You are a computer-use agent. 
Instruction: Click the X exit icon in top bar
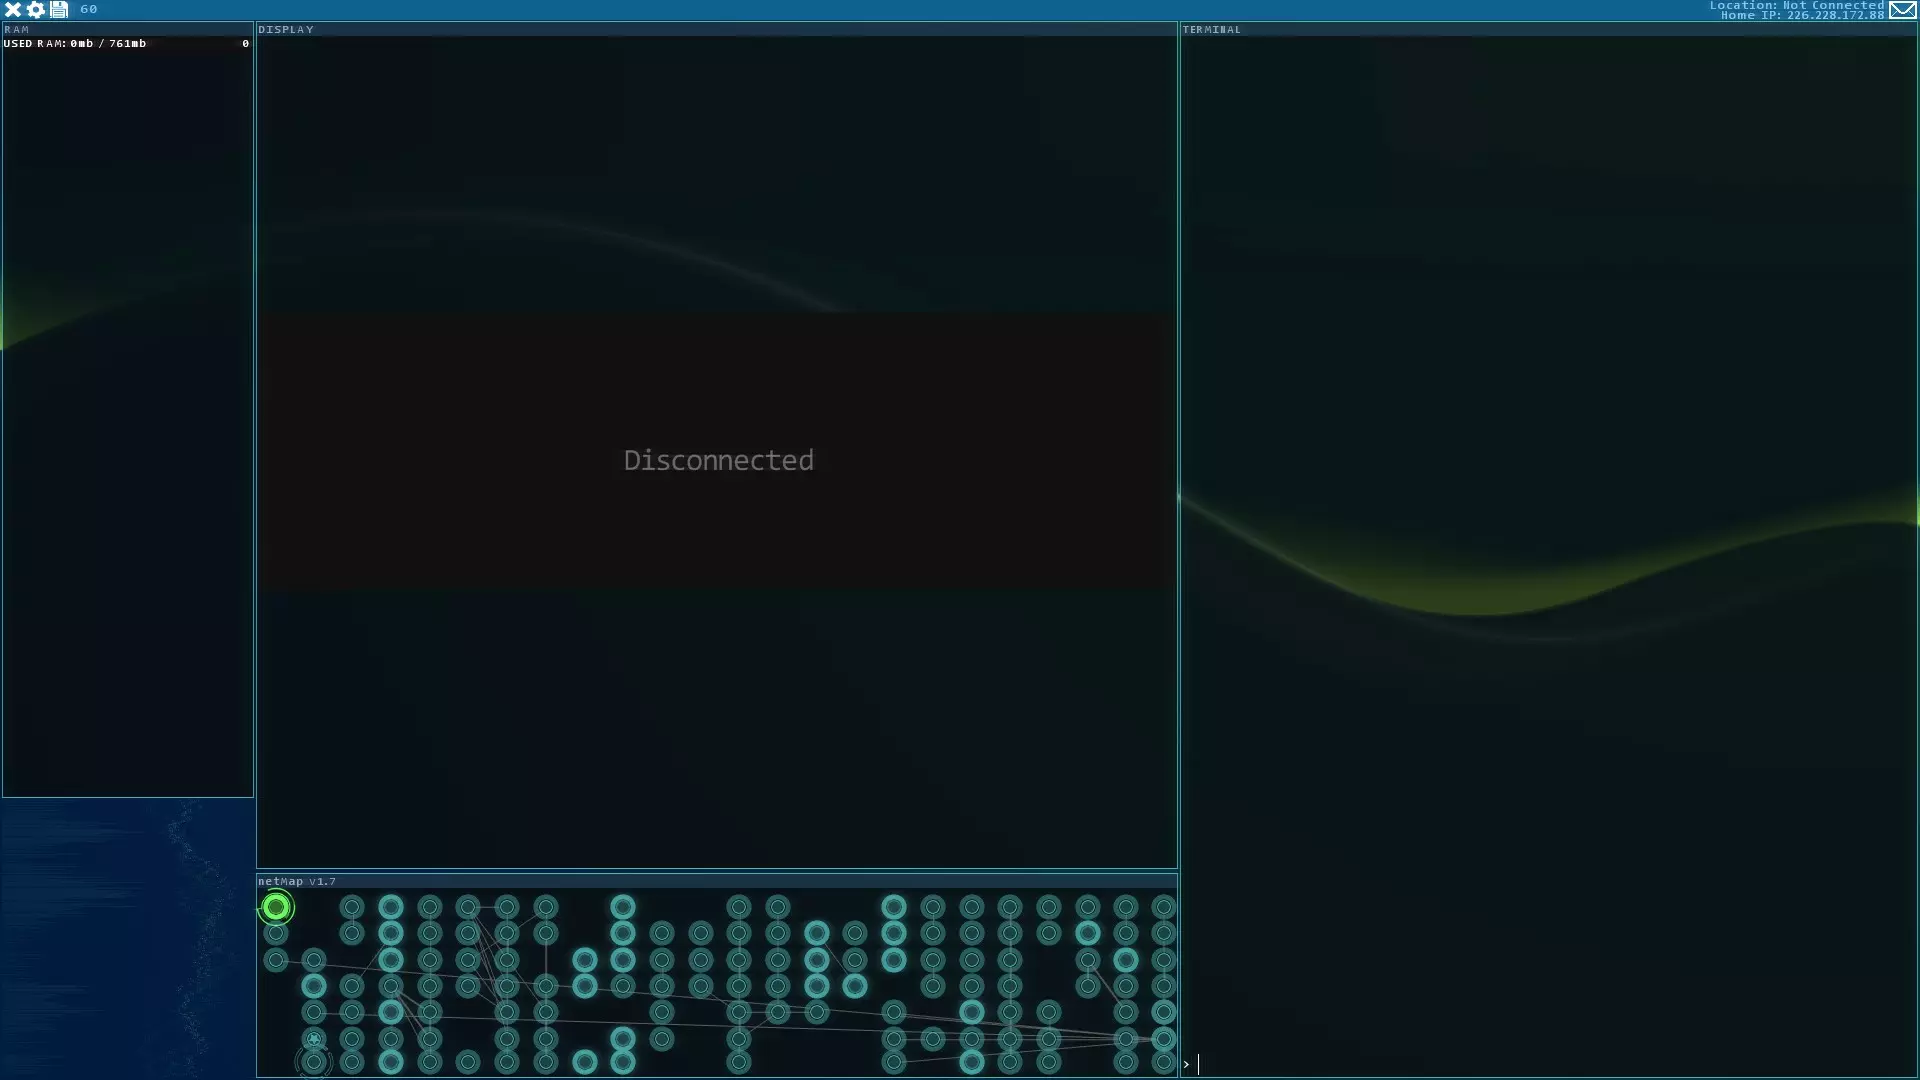point(13,9)
